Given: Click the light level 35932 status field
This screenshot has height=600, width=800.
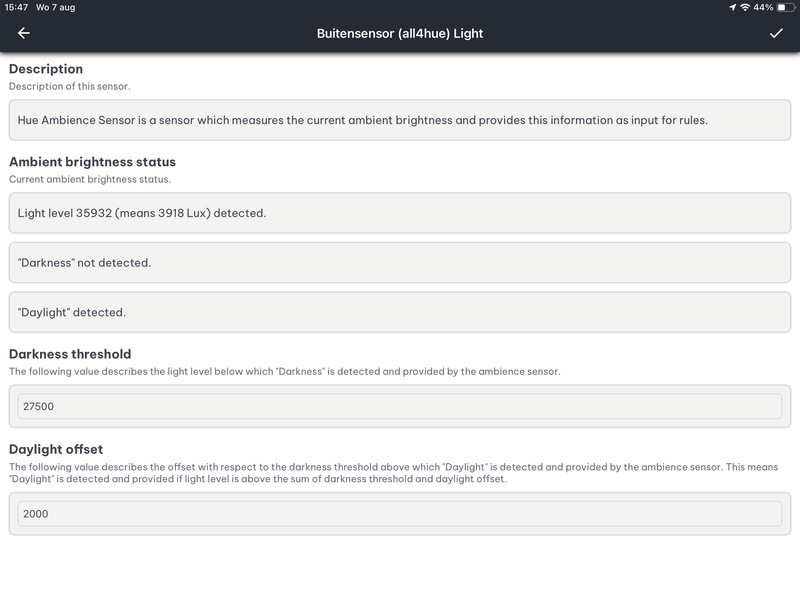Looking at the screenshot, I should point(400,213).
